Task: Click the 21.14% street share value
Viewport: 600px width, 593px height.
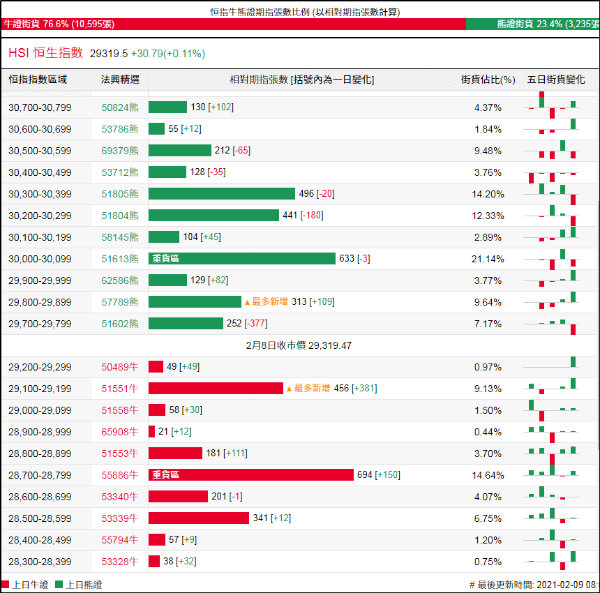Action: (488, 259)
